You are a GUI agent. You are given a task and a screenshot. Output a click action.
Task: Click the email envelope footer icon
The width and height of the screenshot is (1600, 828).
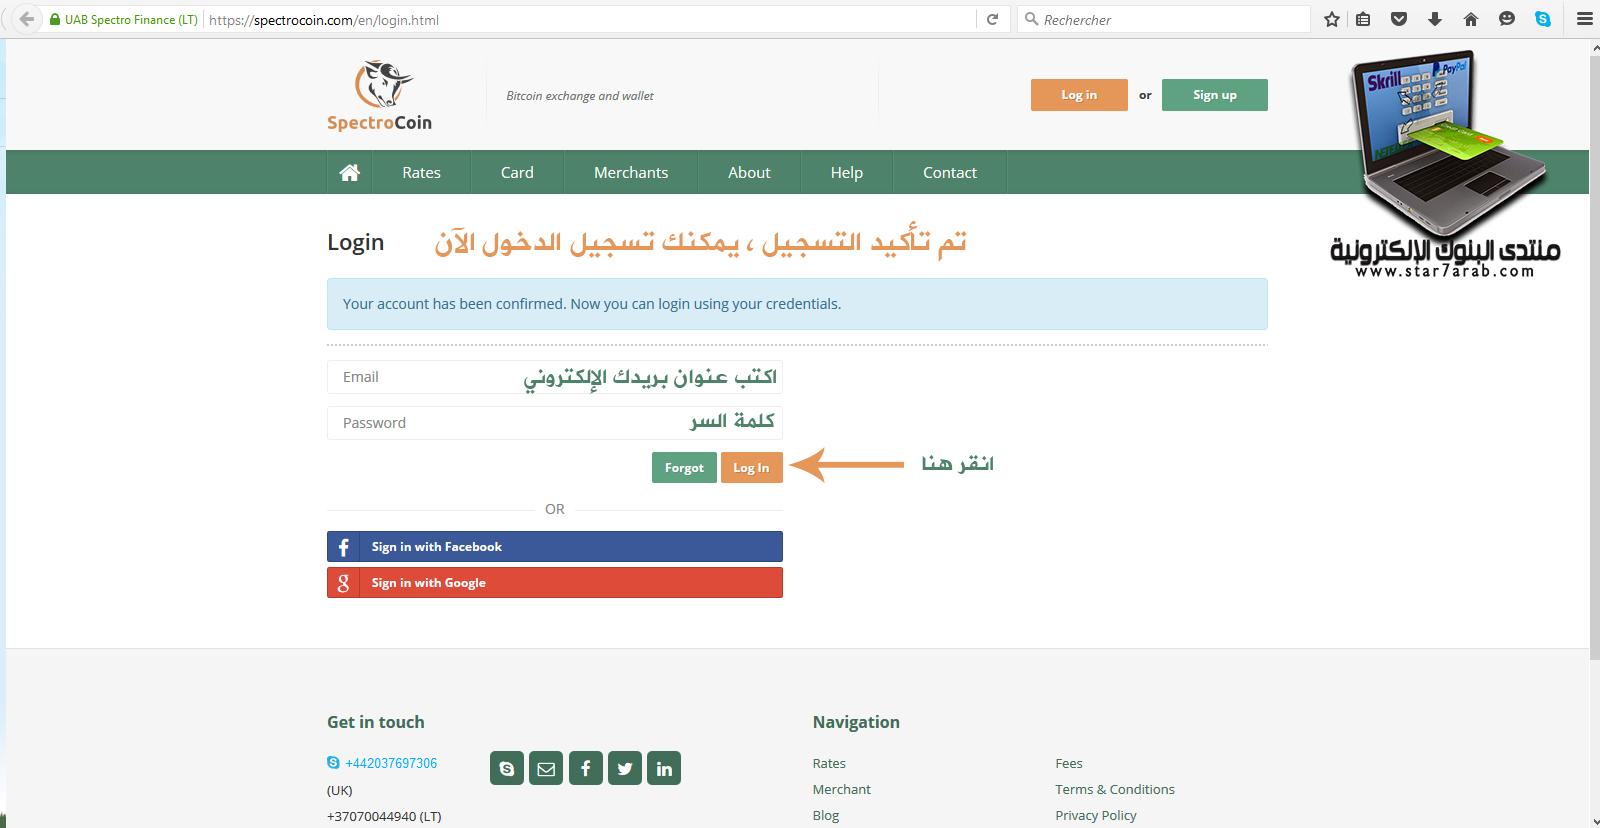tap(546, 768)
